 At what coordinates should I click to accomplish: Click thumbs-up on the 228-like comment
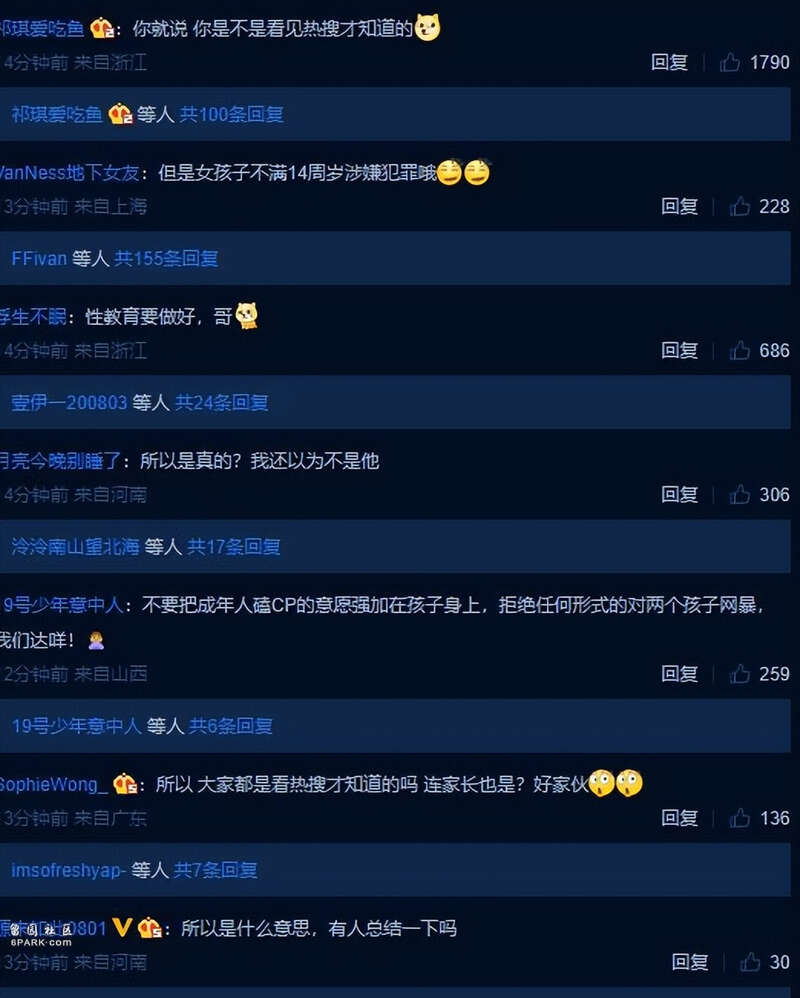point(740,206)
